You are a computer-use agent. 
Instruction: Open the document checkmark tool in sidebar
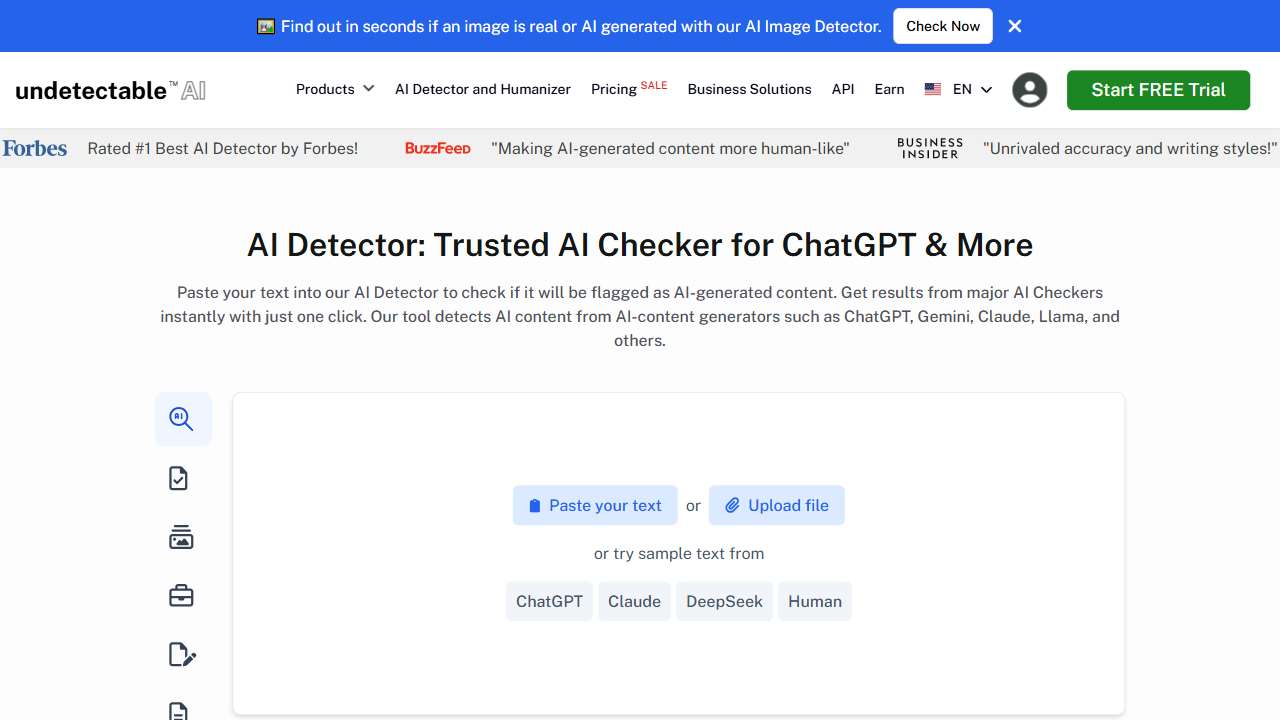point(180,477)
